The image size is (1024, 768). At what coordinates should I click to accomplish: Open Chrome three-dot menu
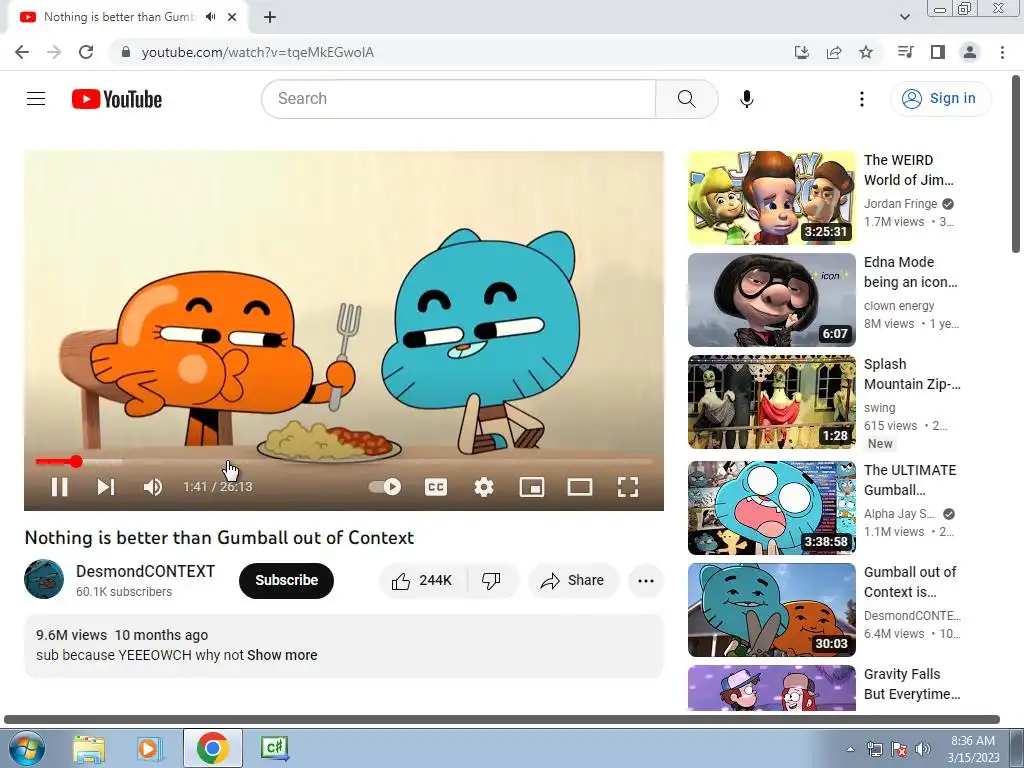pyautogui.click(x=1002, y=52)
